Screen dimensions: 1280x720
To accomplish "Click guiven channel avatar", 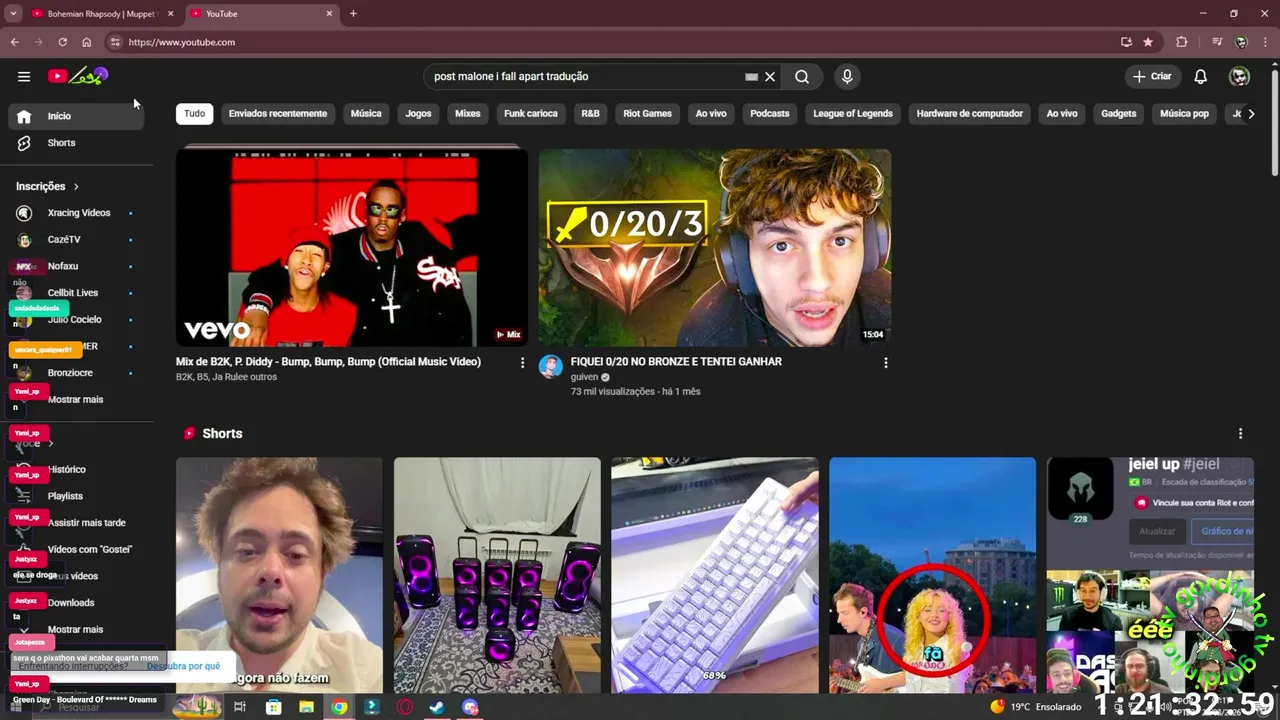I will coord(551,366).
